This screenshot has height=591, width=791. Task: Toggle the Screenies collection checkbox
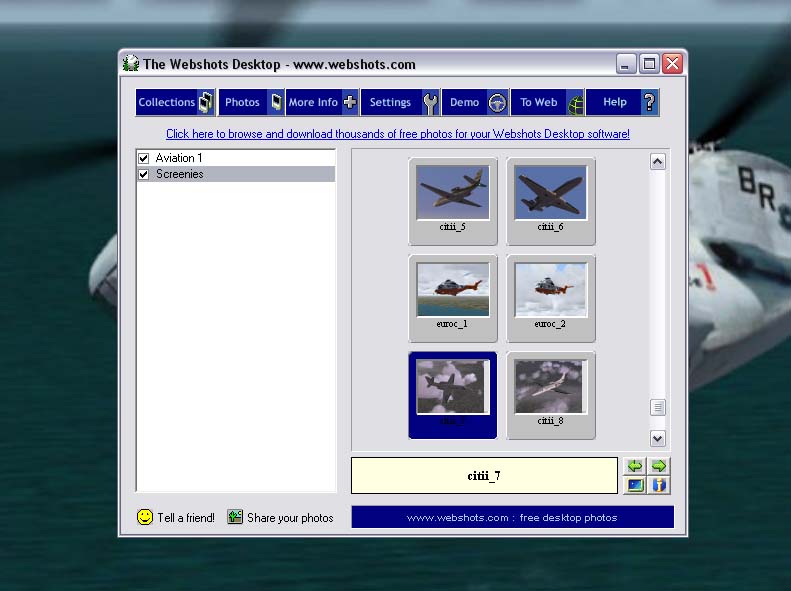click(x=144, y=174)
